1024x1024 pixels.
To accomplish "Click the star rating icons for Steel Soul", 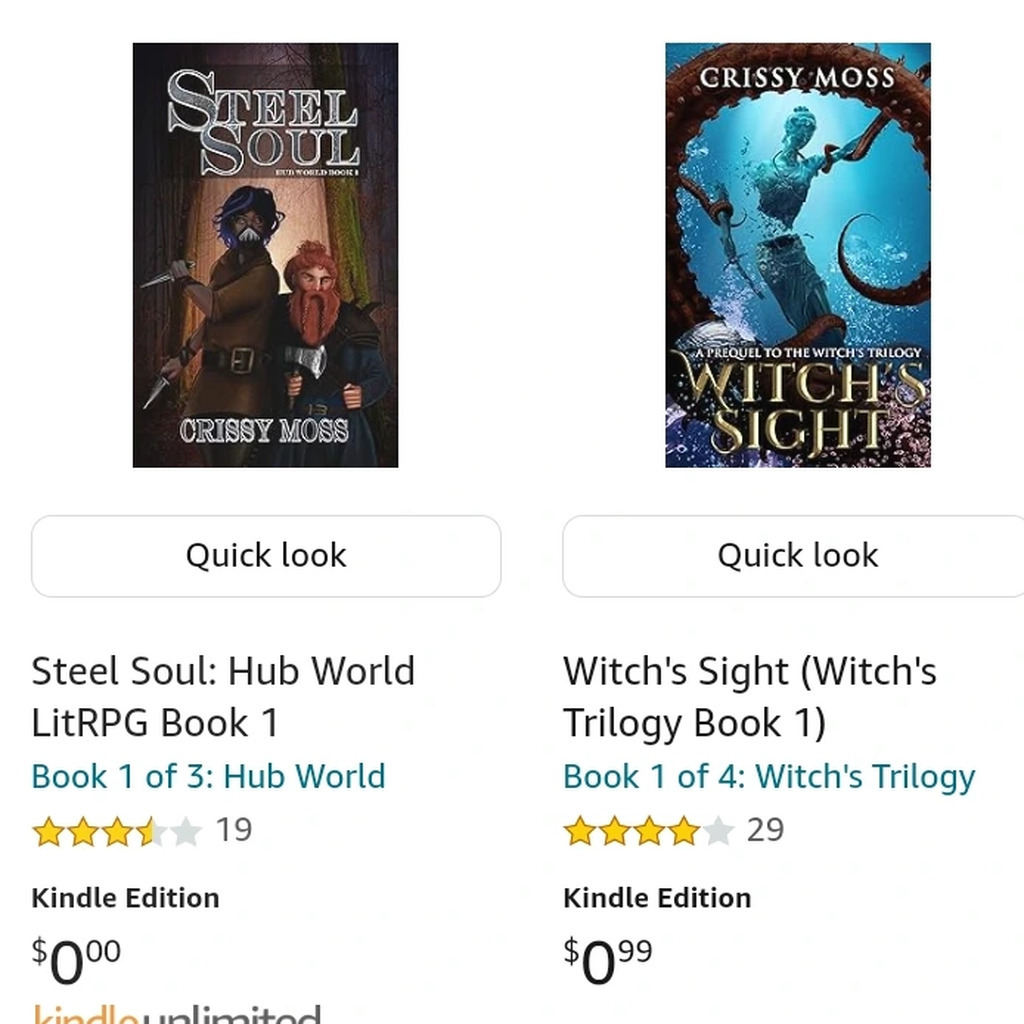I will tap(116, 831).
